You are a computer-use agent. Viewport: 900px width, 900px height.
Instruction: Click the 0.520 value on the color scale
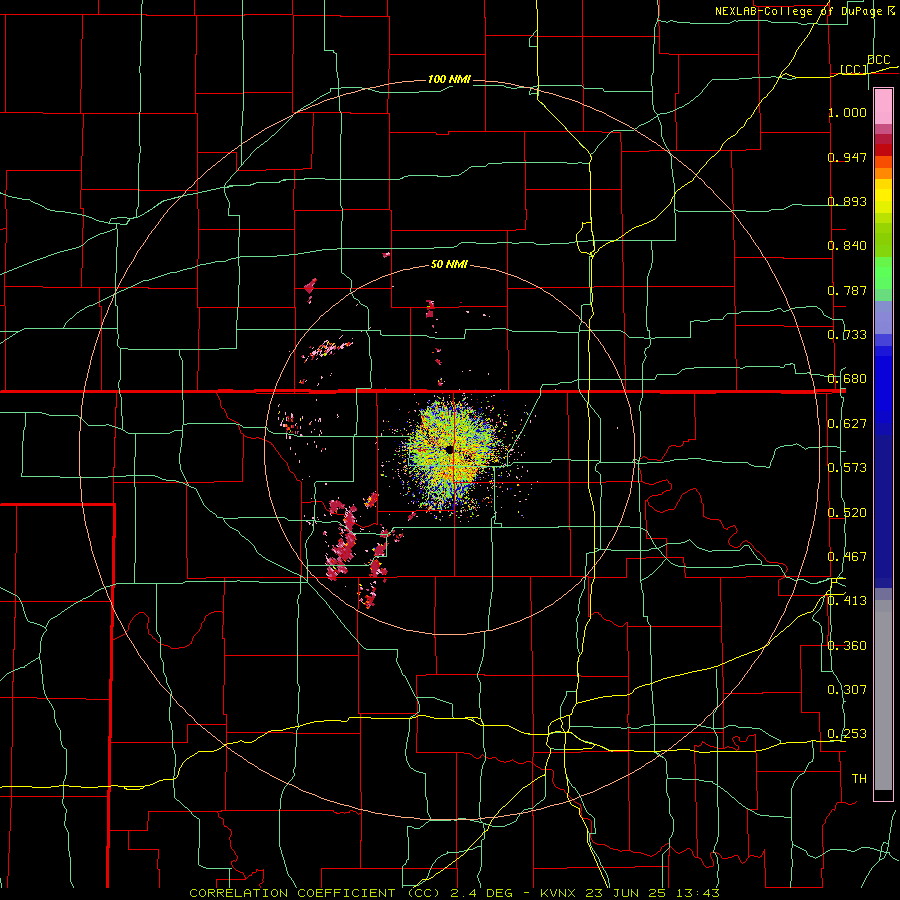coord(847,513)
